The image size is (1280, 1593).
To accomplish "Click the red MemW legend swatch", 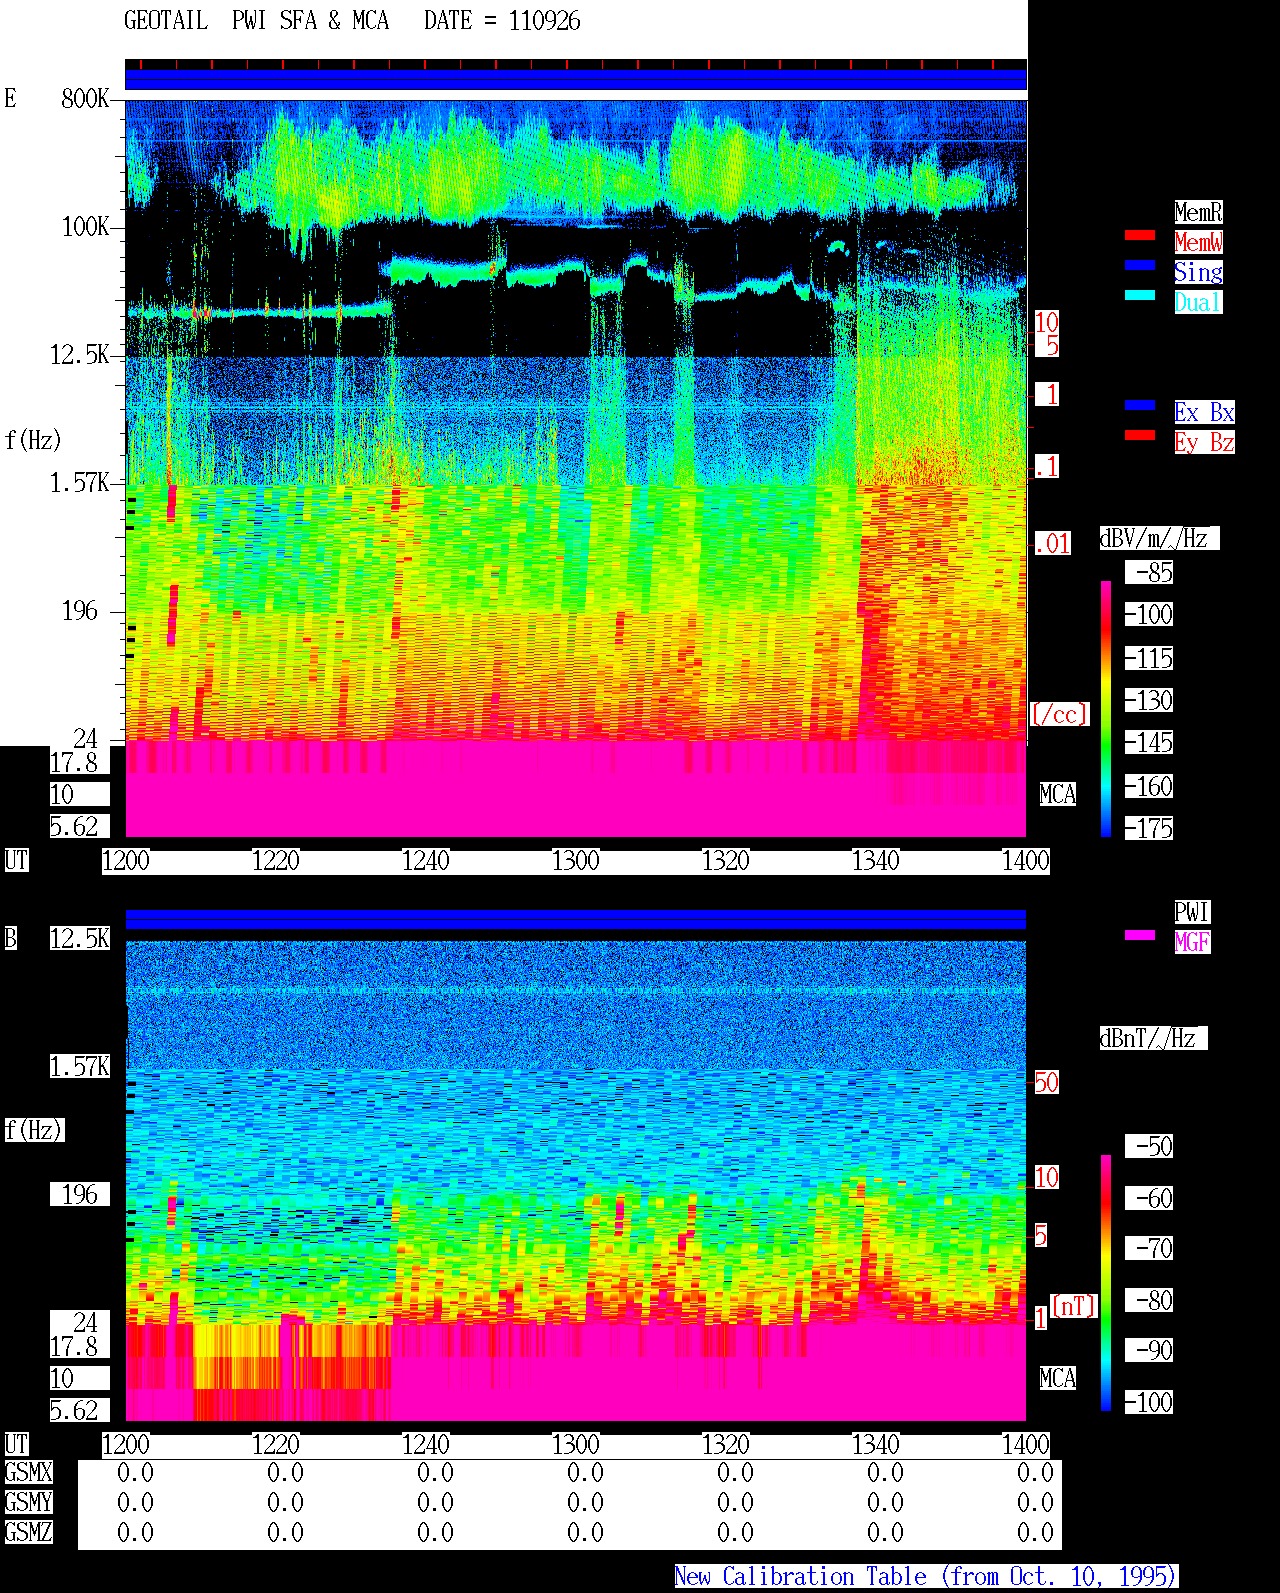I will (x=1140, y=235).
